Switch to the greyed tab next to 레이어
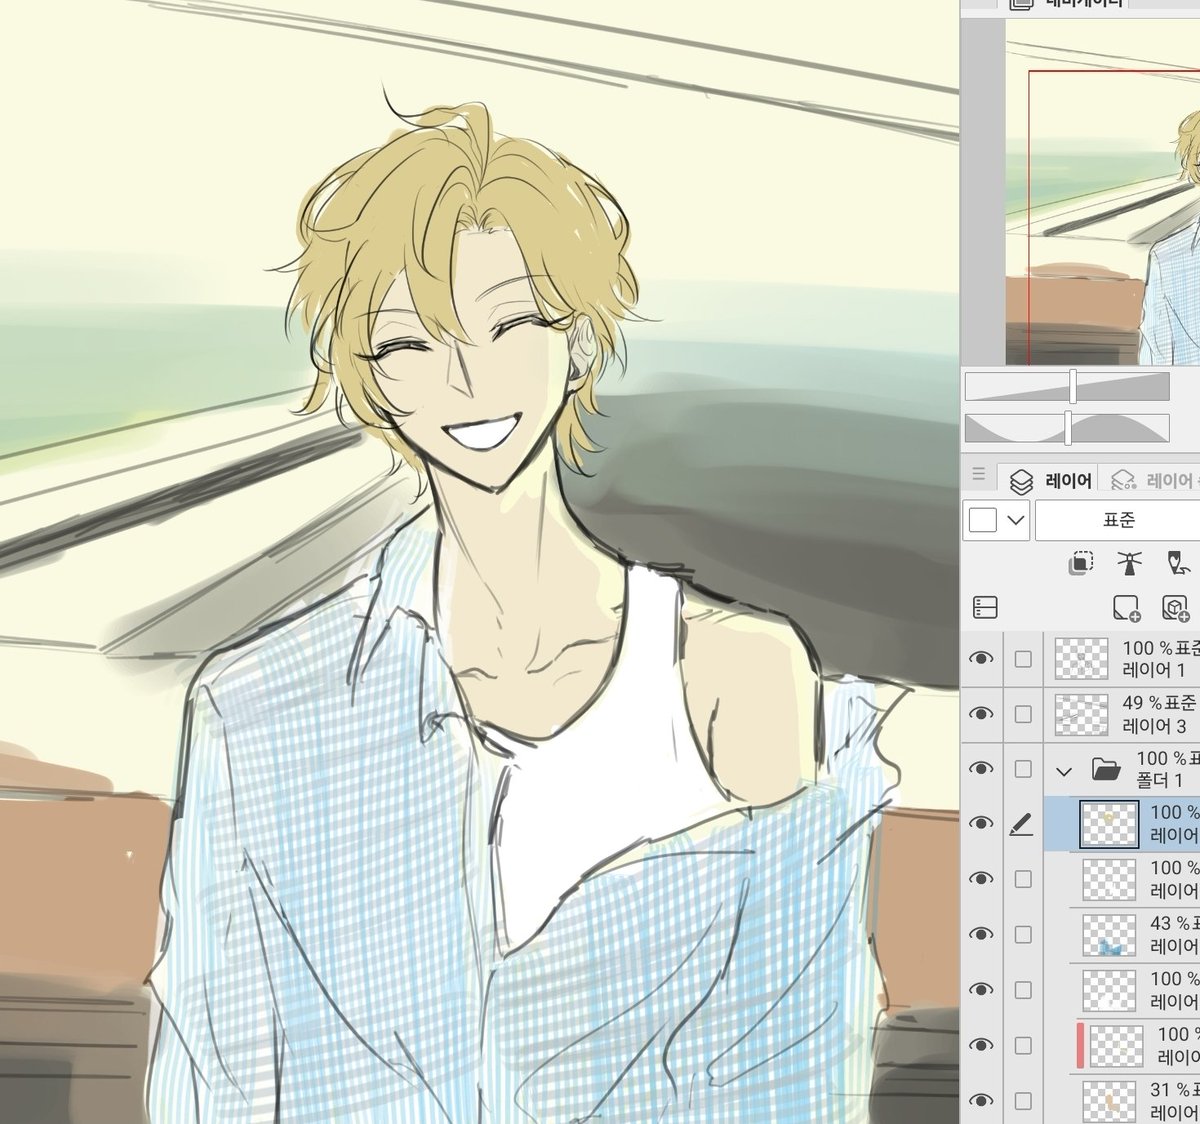Image resolution: width=1200 pixels, height=1124 pixels. point(1152,481)
